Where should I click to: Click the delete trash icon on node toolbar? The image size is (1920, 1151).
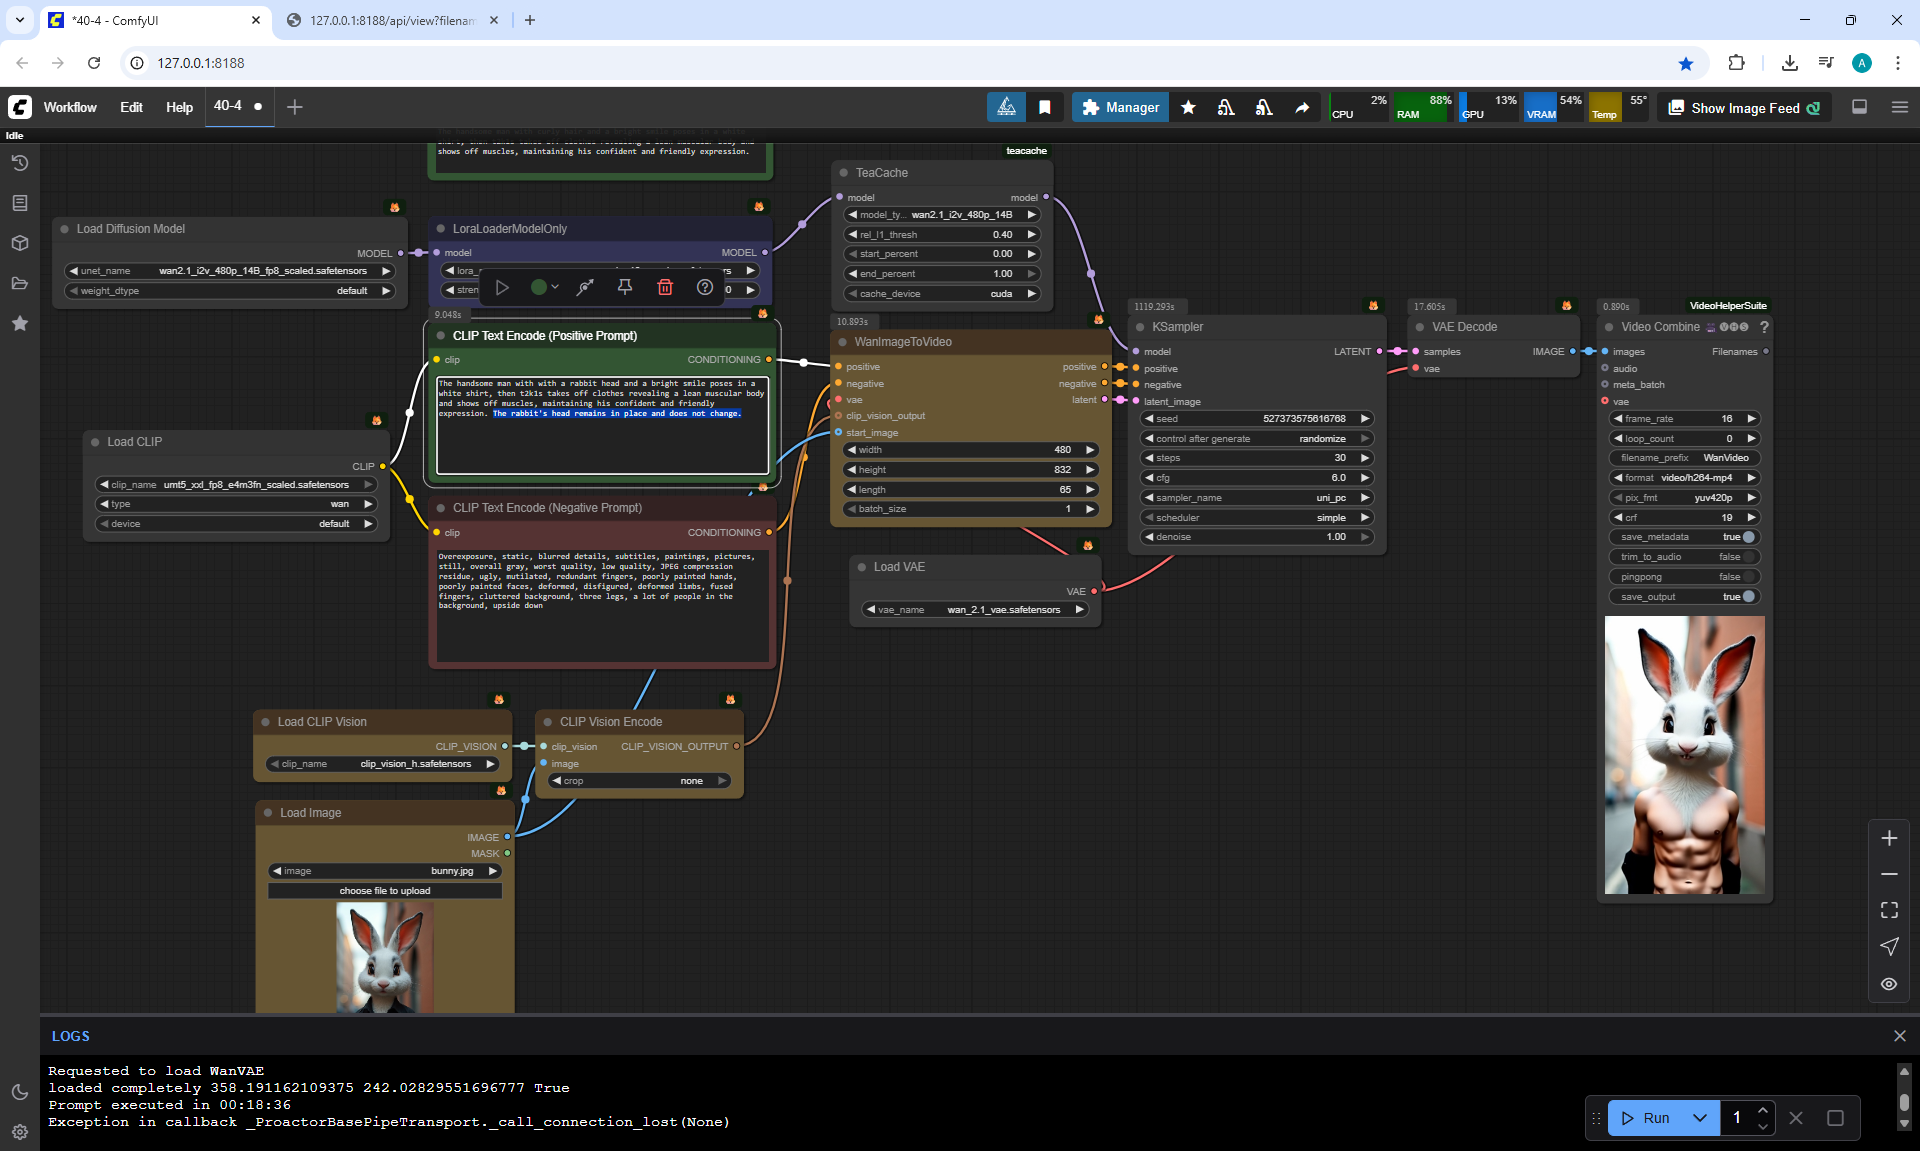pos(665,288)
